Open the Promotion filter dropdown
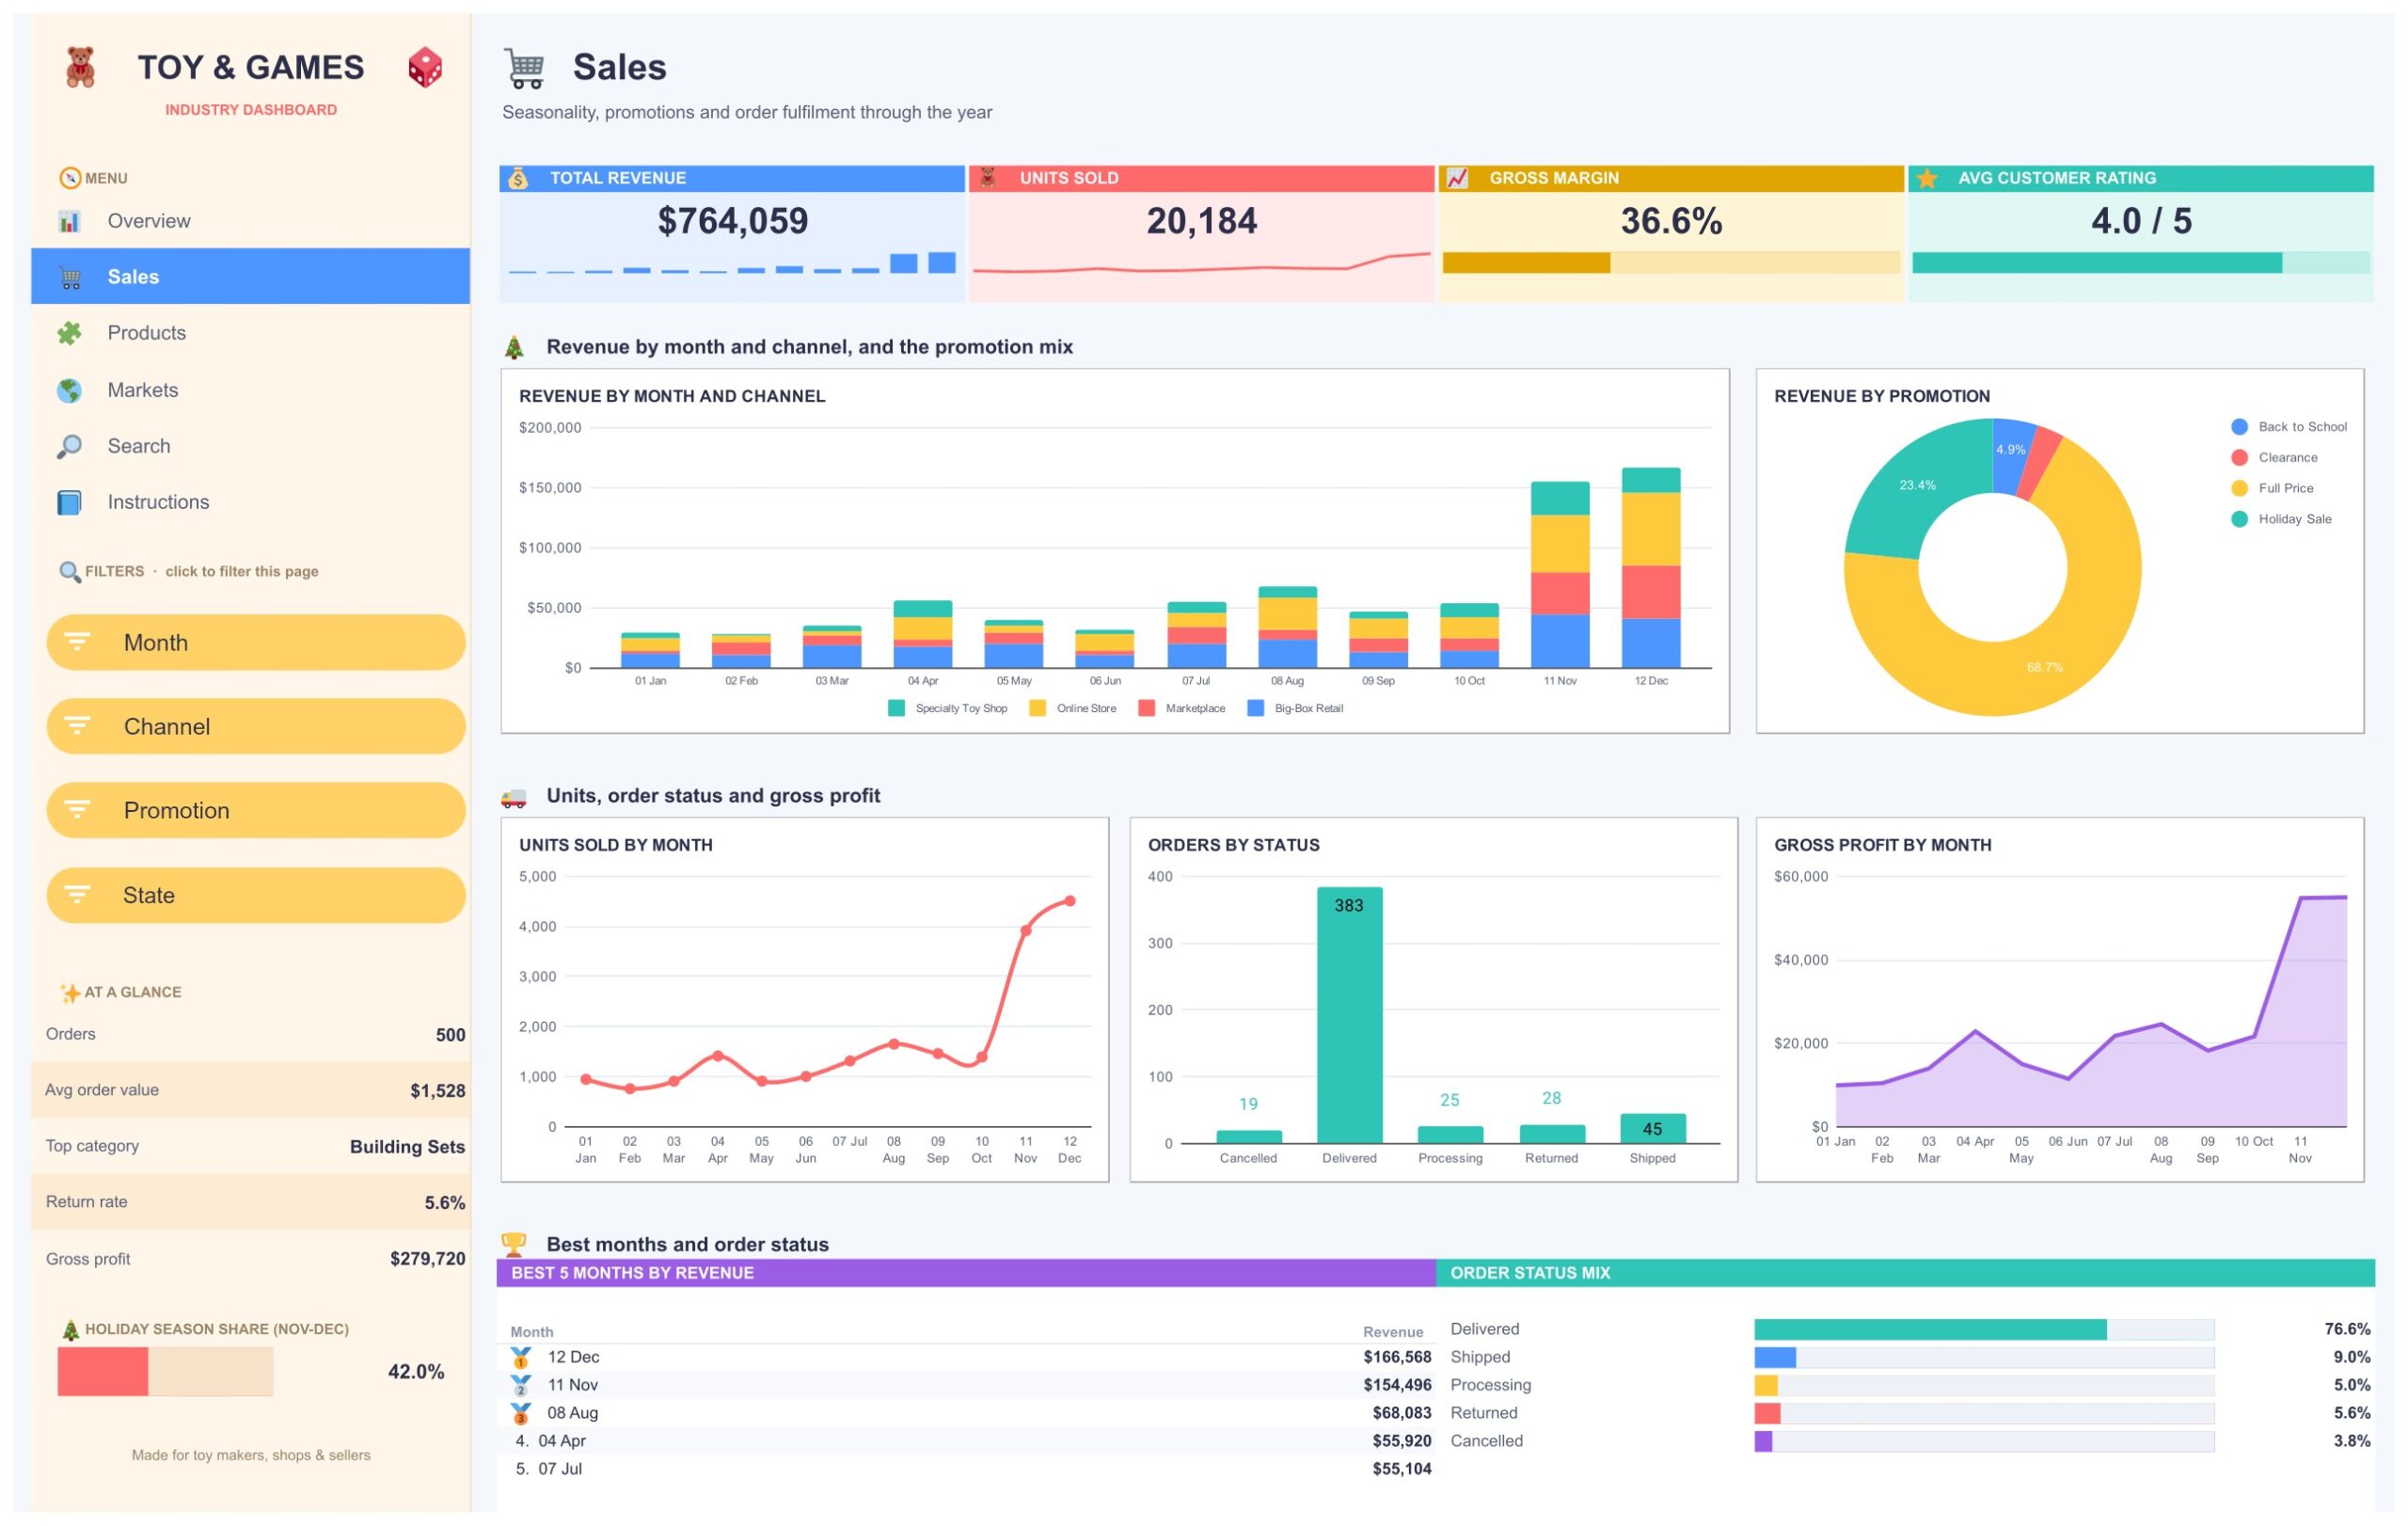Viewport: 2408px width, 1526px height. [256, 811]
